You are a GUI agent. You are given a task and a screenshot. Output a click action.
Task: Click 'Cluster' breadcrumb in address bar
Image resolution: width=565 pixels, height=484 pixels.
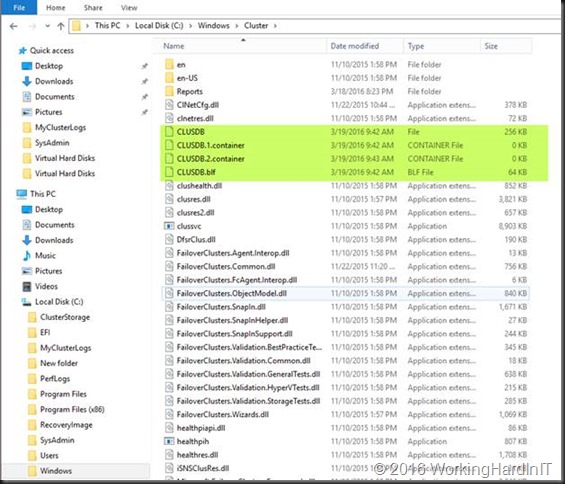pos(256,26)
